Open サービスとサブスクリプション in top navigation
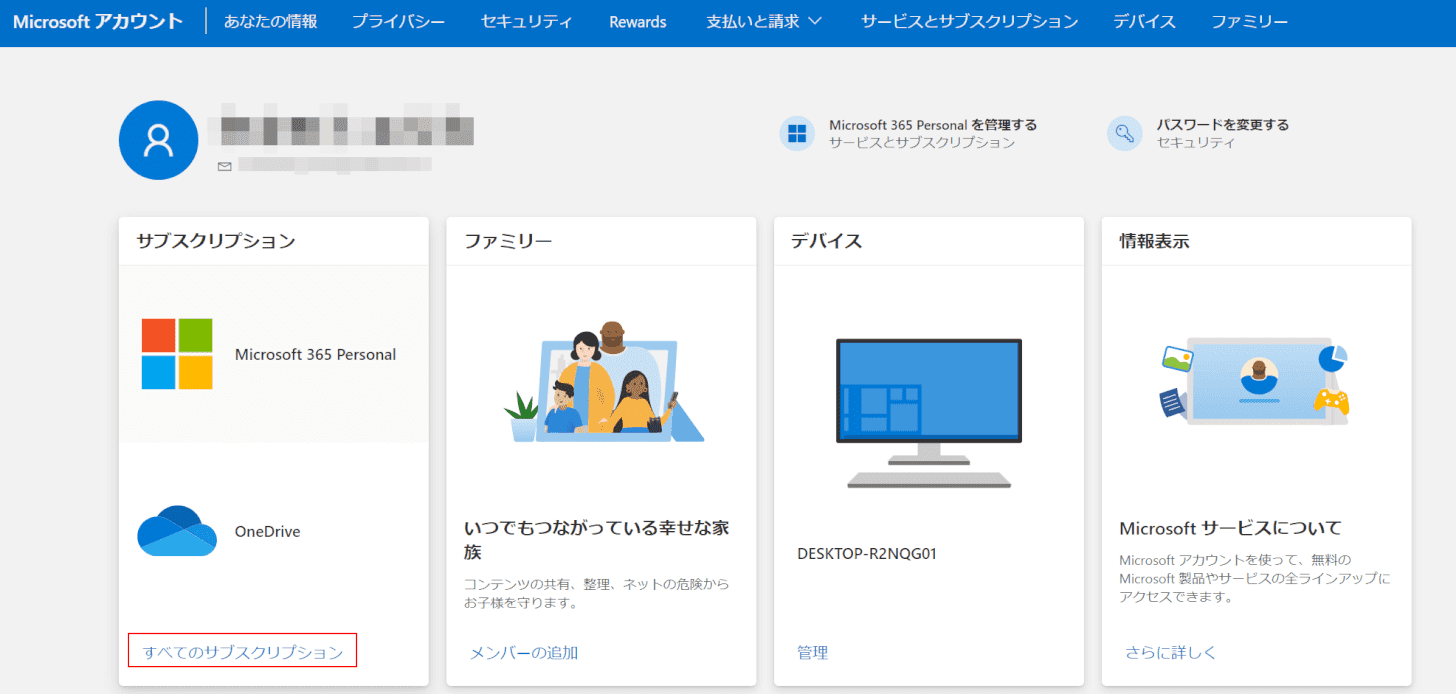This screenshot has width=1456, height=694. pos(970,21)
